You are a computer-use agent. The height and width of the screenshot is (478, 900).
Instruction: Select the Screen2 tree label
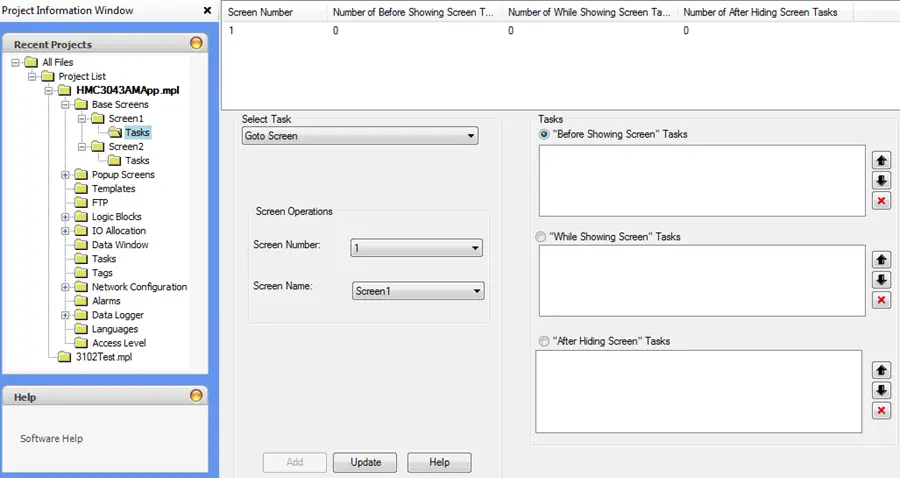(x=126, y=146)
